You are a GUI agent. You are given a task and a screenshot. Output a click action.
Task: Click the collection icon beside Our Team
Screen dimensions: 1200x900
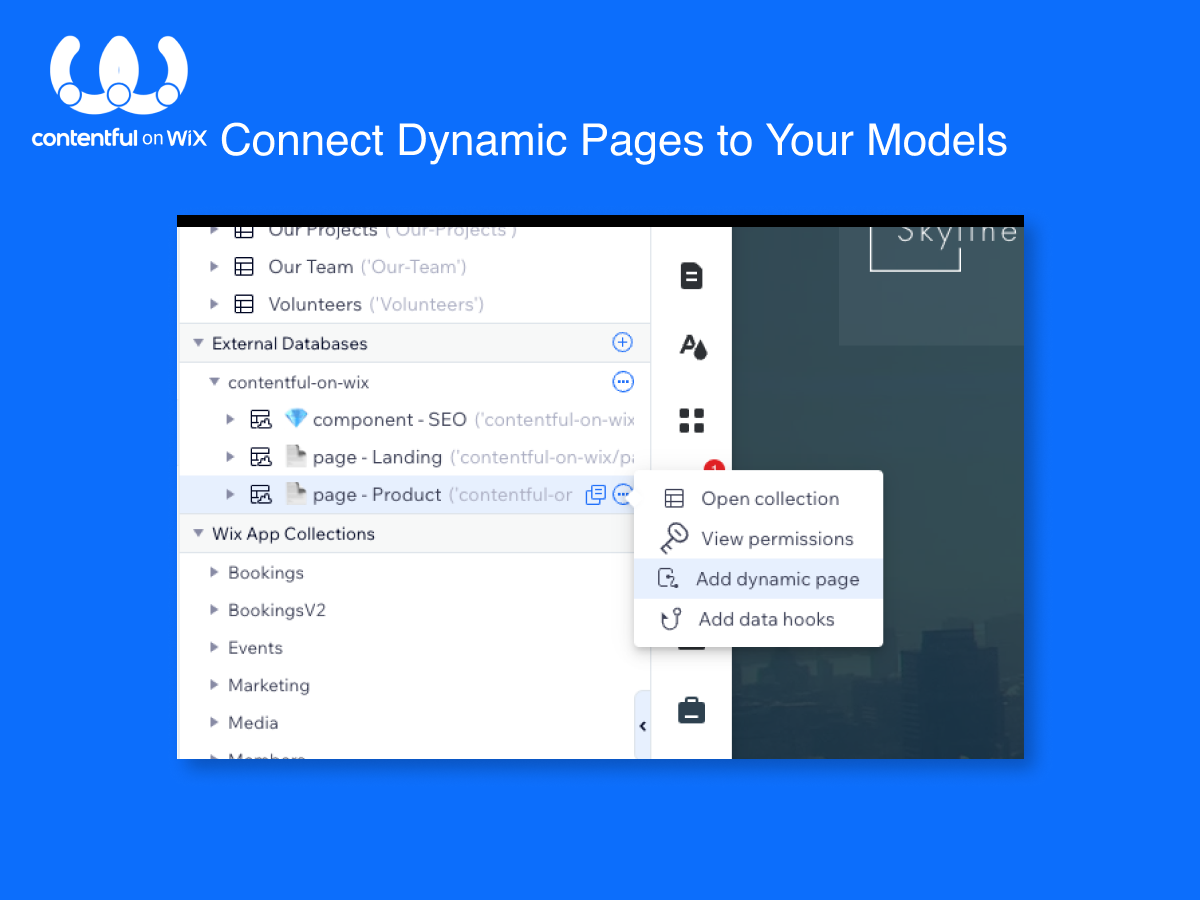point(244,267)
